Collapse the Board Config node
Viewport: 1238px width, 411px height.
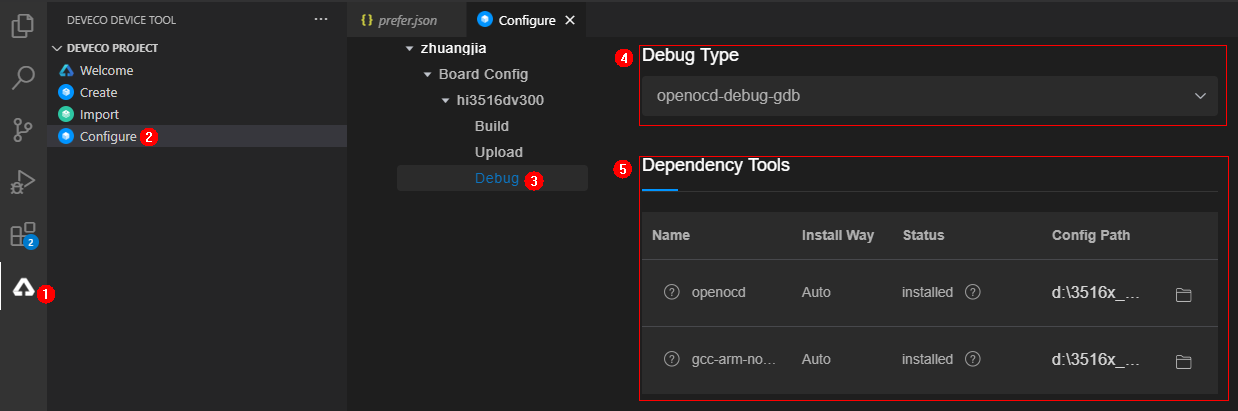(x=428, y=74)
